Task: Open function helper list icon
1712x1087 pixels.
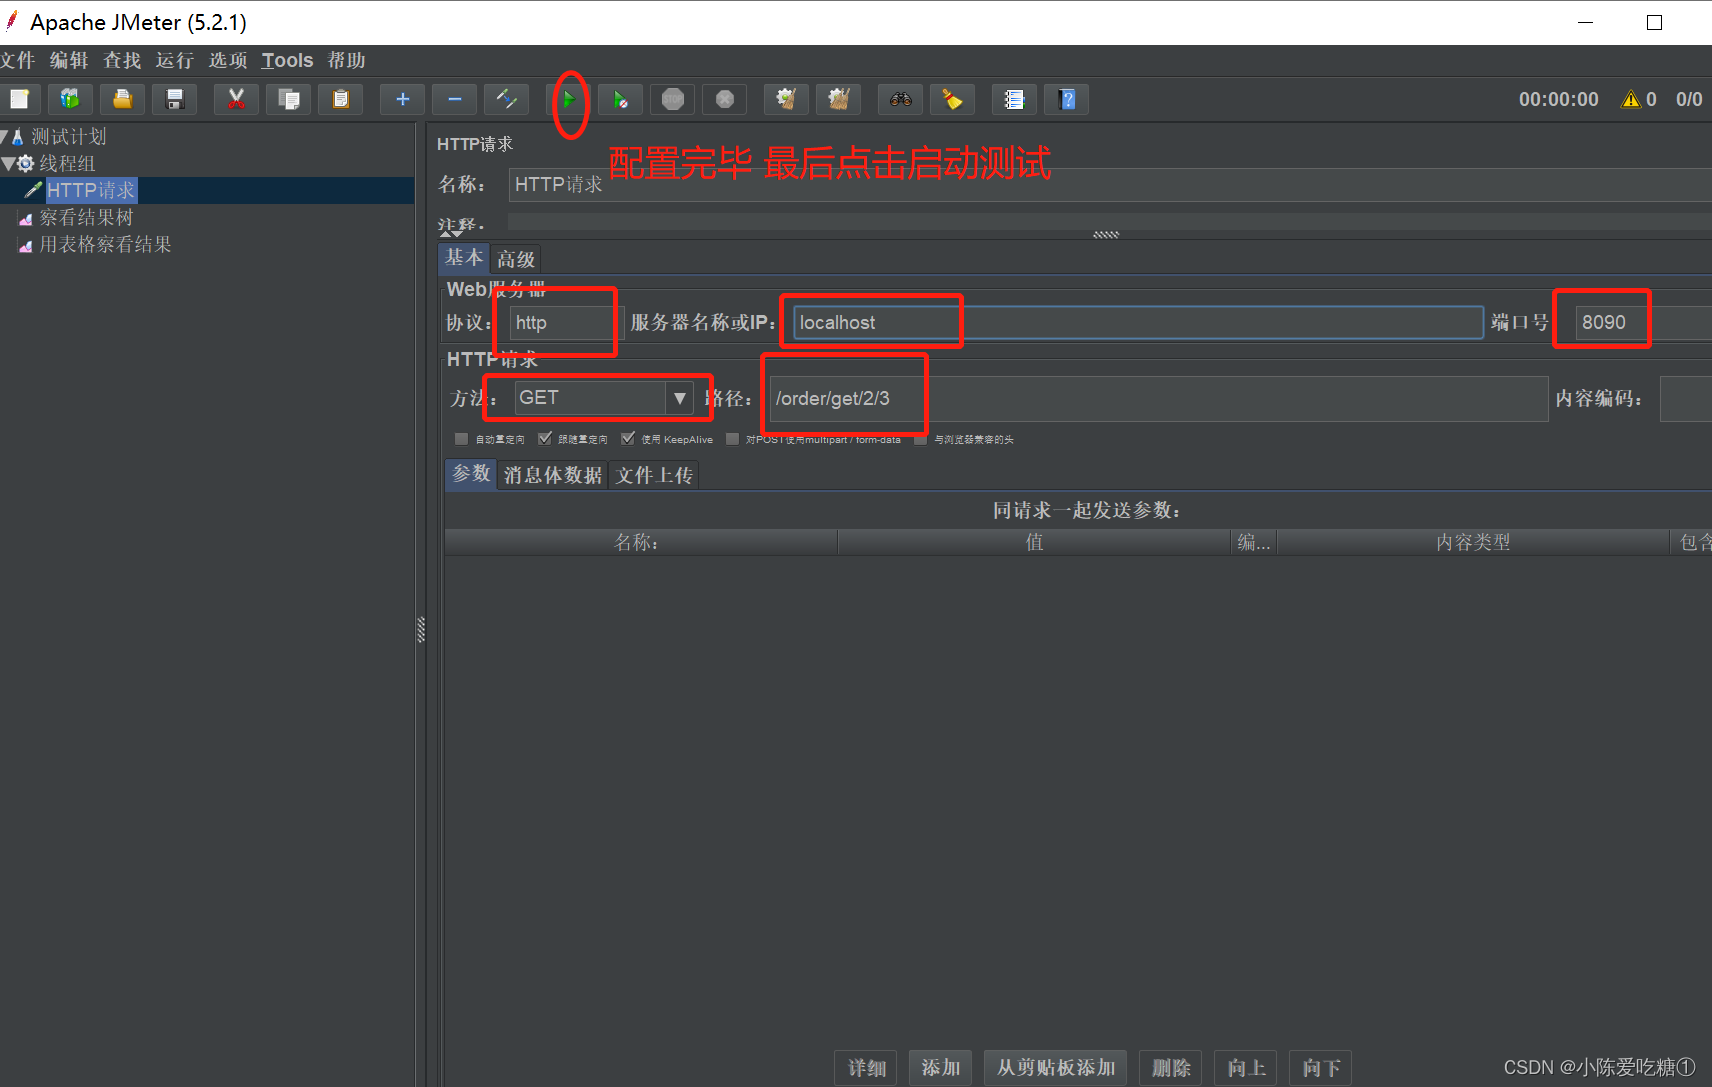Action: point(1014,99)
